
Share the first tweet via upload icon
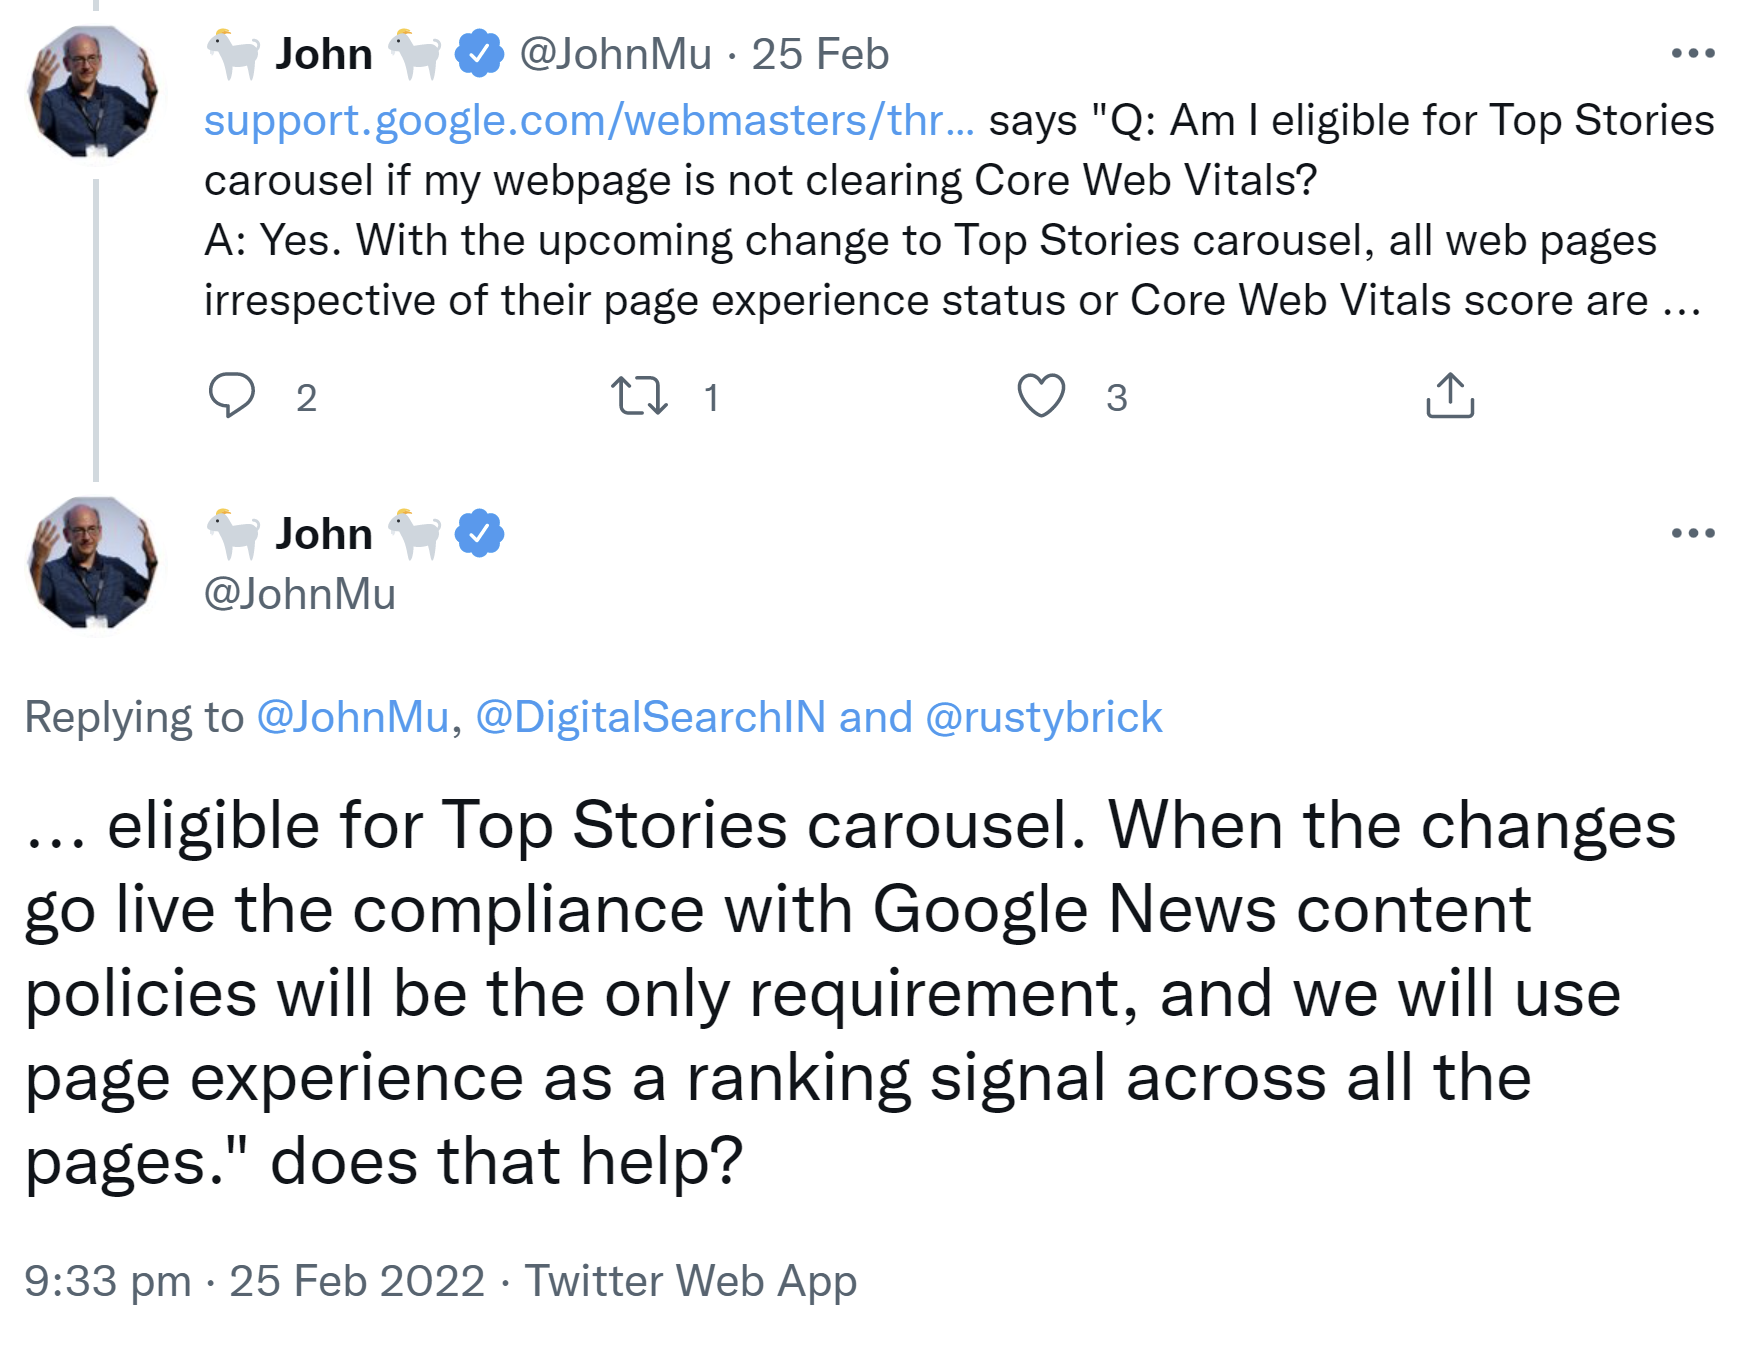point(1449,395)
